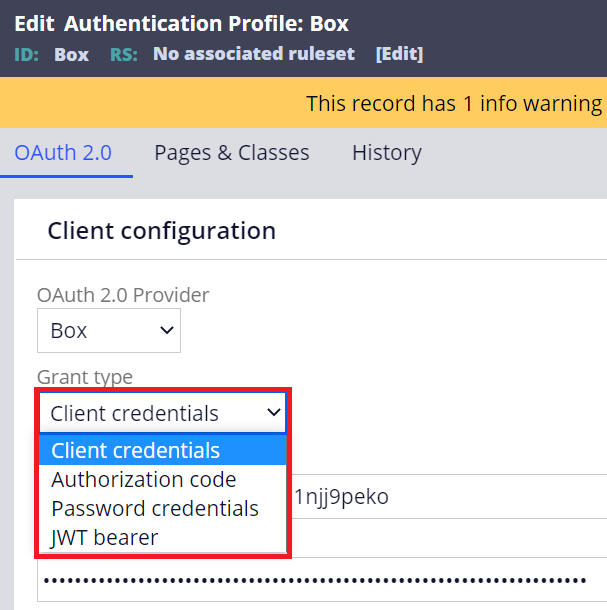The image size is (607, 610).
Task: Click the masked client secret field
Action: point(322,580)
